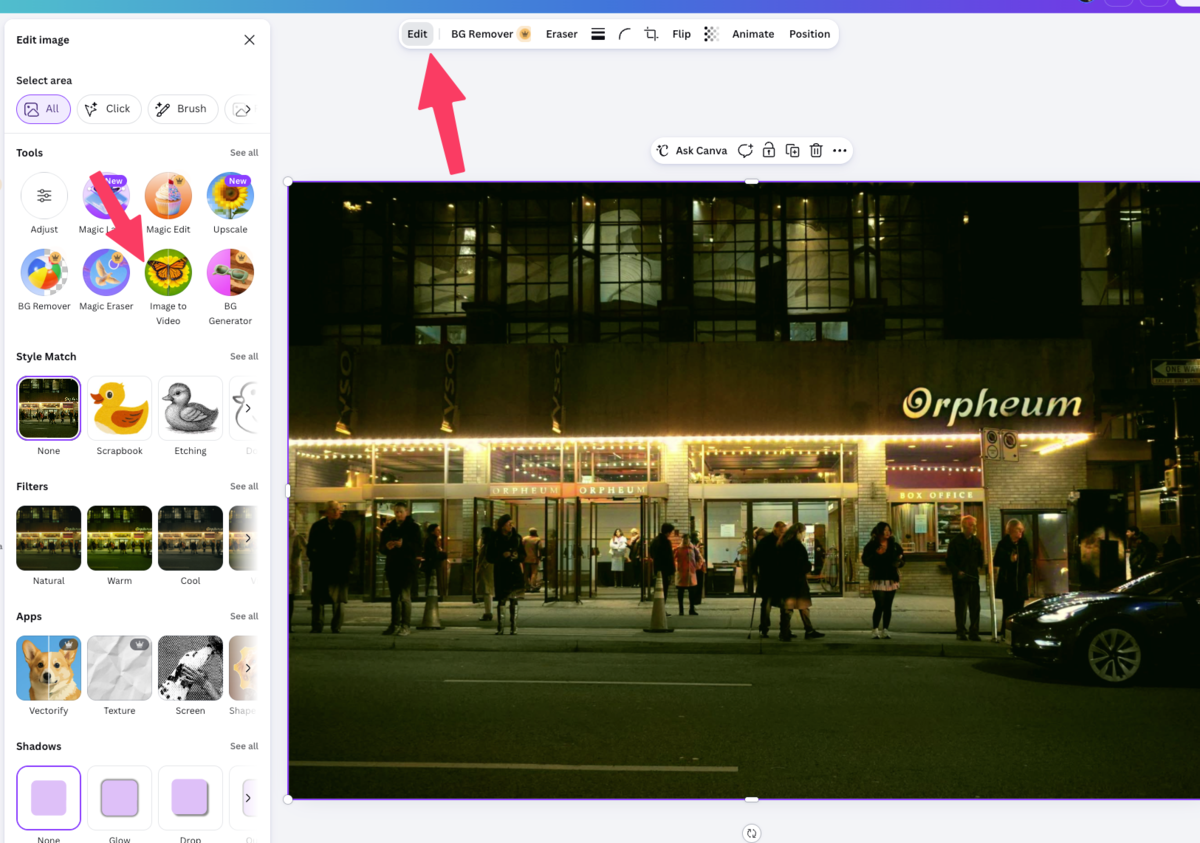Click Animate in the top toolbar
This screenshot has height=843, width=1200.
753,34
